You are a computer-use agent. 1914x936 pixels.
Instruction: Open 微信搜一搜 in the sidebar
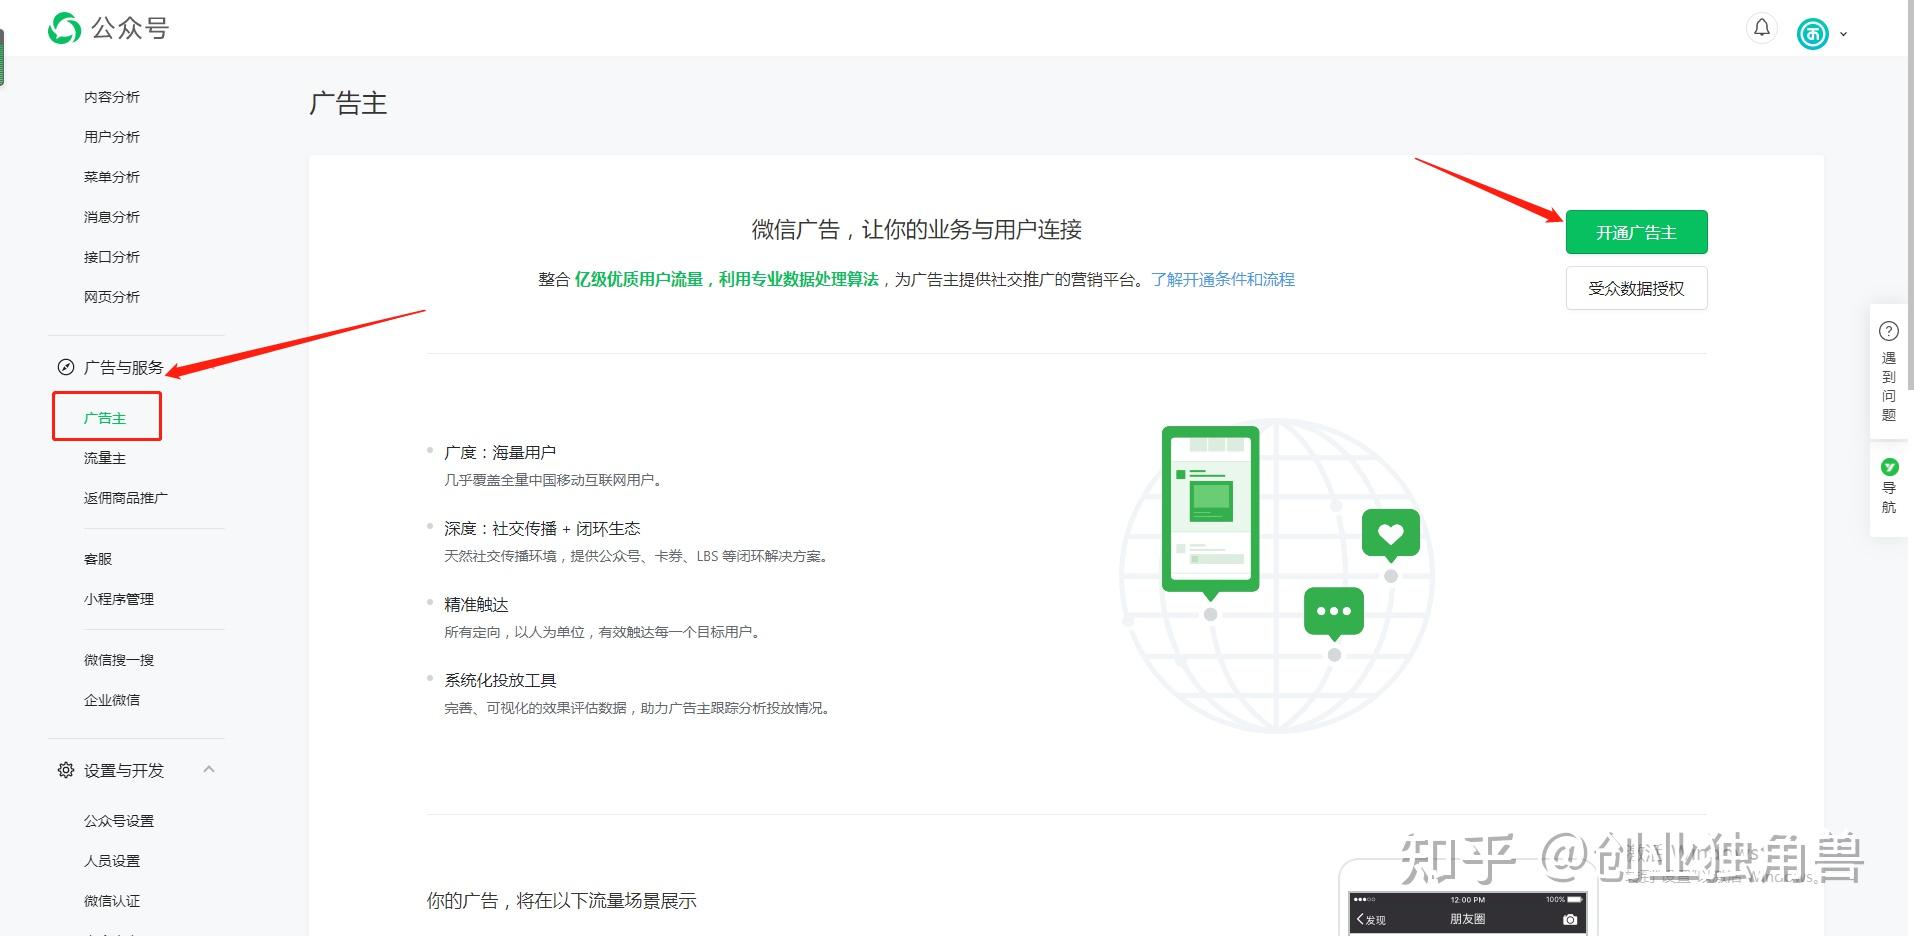119,660
